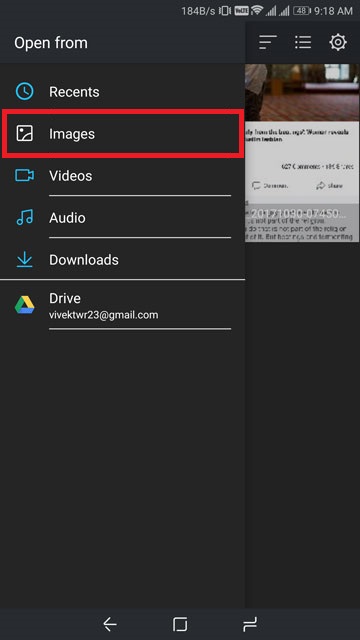
Task: Open the Videos category
Action: (x=122, y=176)
